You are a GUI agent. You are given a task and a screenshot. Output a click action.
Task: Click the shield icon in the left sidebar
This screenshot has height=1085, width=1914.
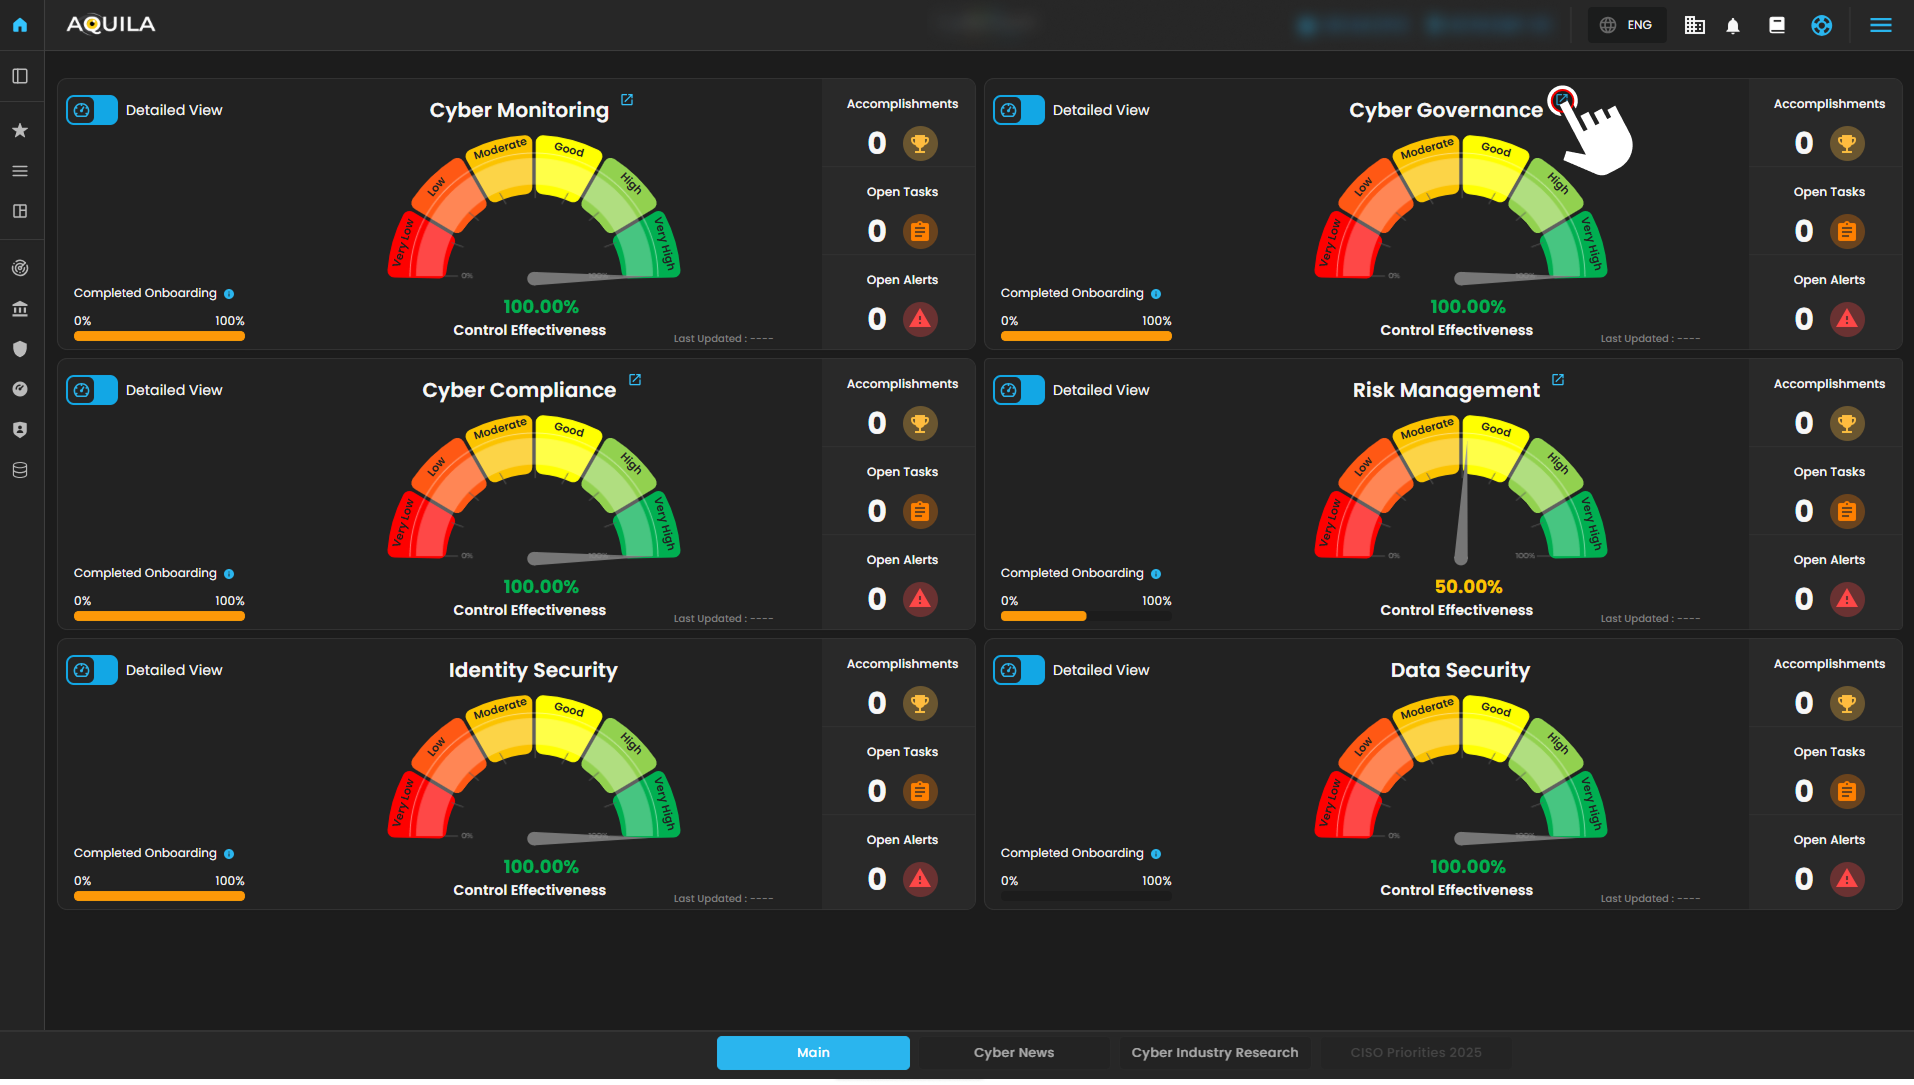point(20,349)
